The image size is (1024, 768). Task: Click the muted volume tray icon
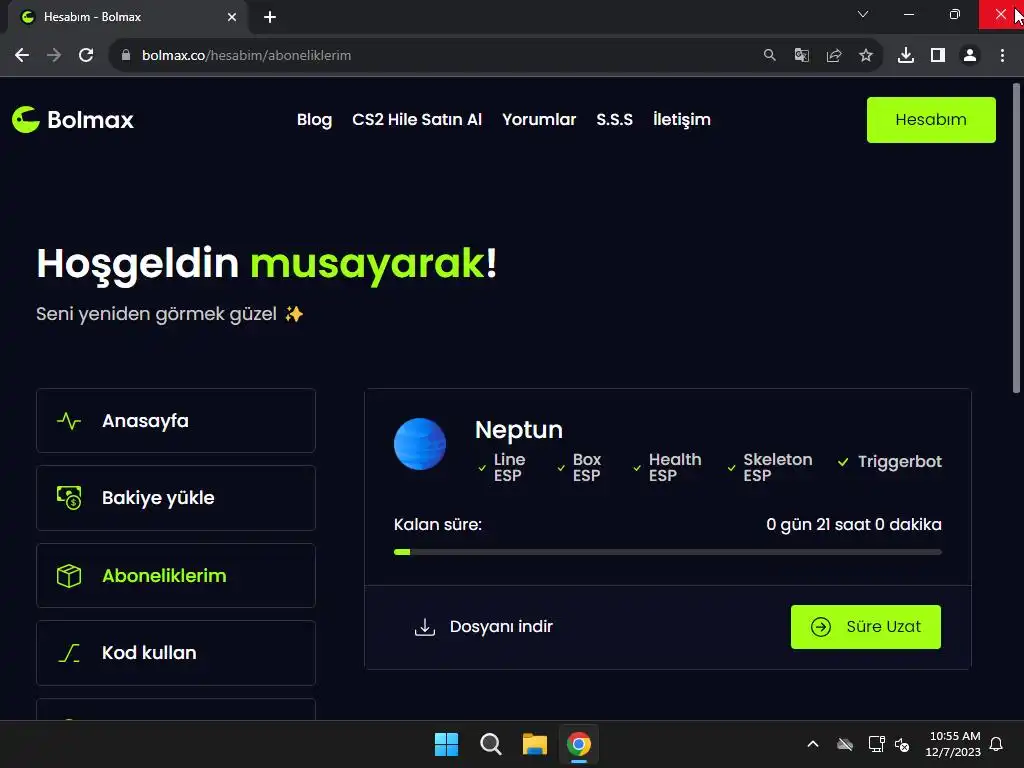[x=902, y=744]
